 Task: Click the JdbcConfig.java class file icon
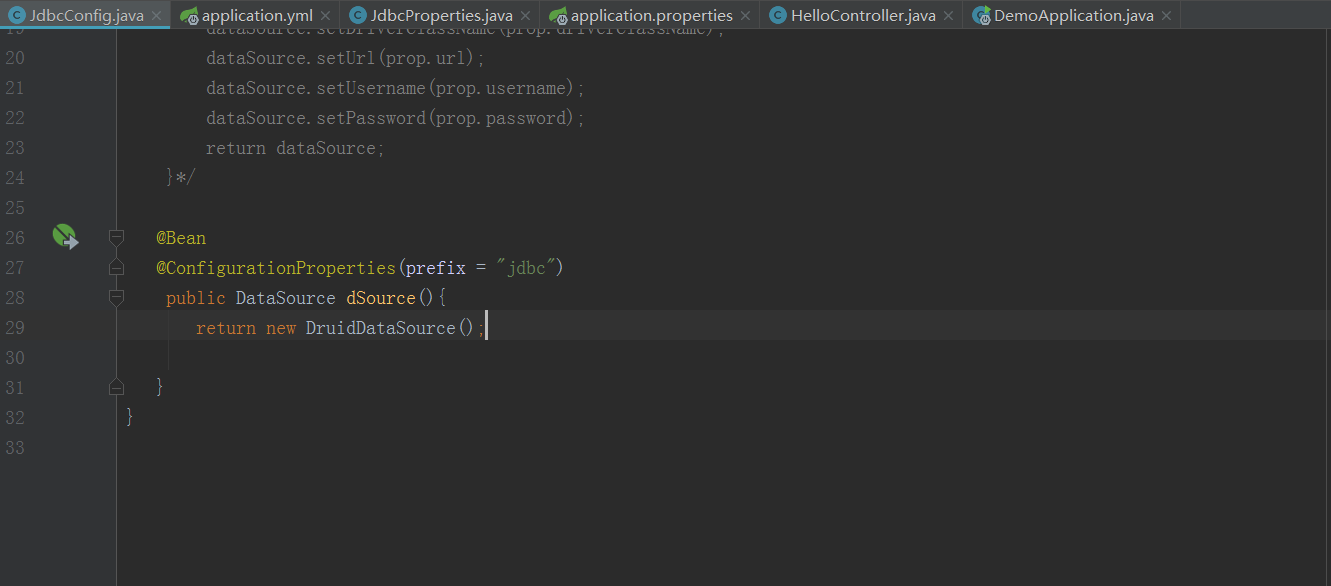pyautogui.click(x=17, y=15)
